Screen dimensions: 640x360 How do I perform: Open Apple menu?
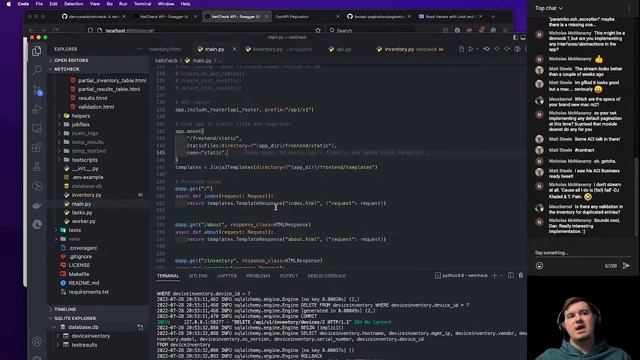(9, 4)
